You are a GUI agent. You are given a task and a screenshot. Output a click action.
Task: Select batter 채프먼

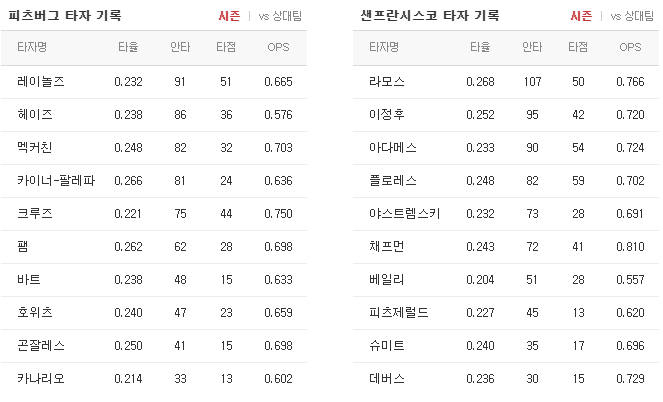pos(386,246)
